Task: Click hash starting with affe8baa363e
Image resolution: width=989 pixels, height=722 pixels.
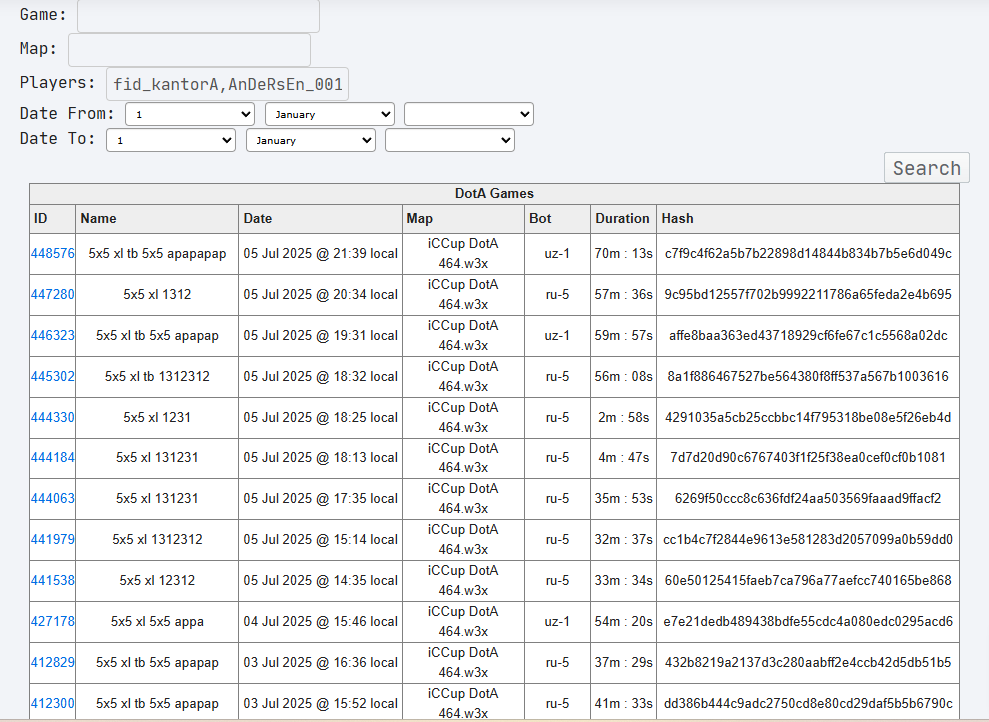Action: [x=808, y=335]
